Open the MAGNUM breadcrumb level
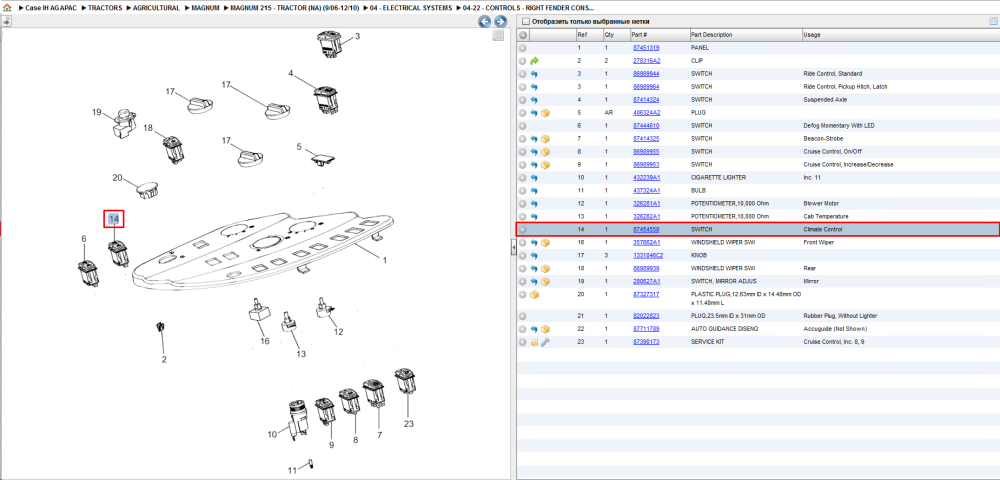This screenshot has height=480, width=1000. tap(205, 8)
